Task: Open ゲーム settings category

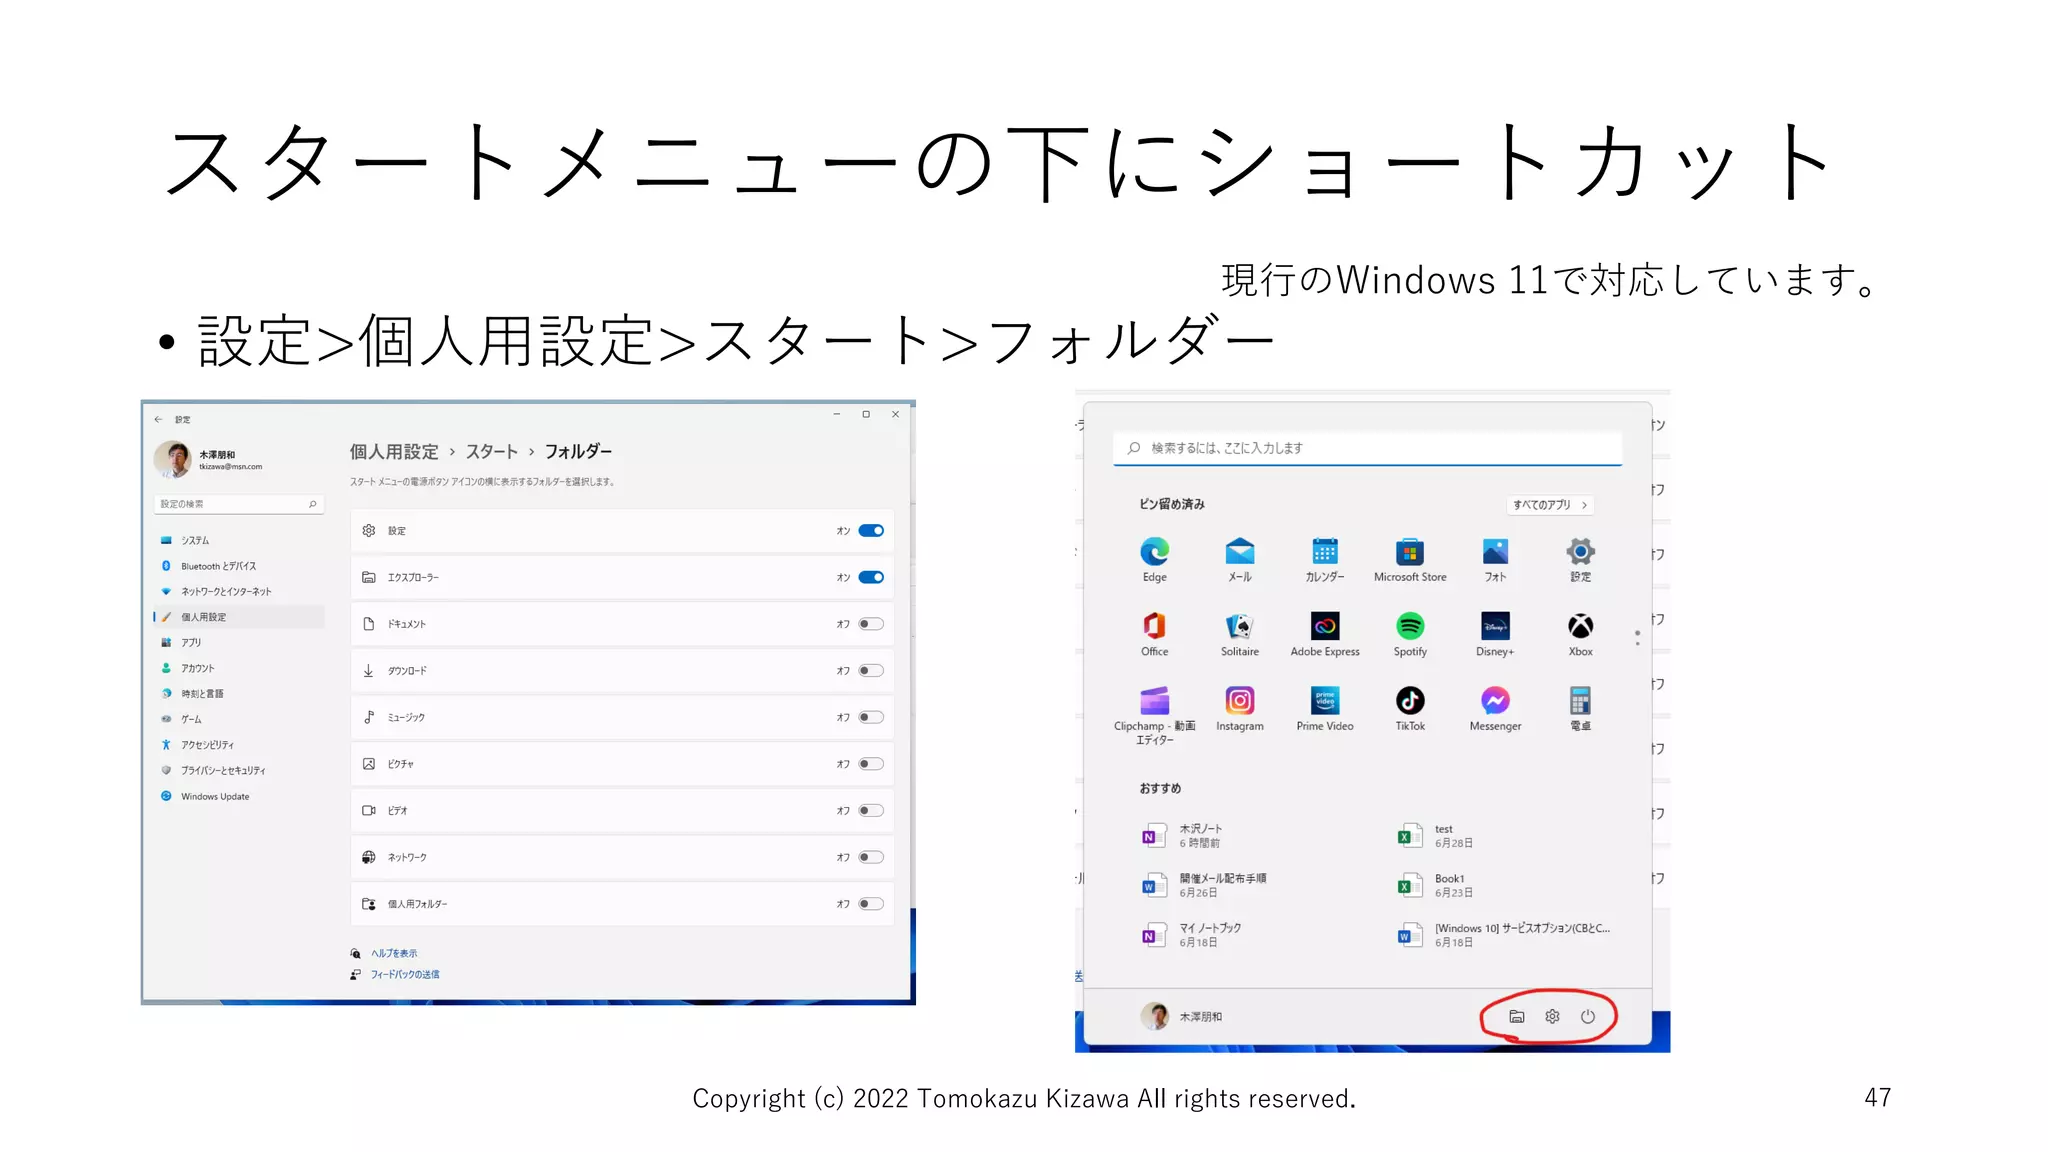Action: [238, 719]
